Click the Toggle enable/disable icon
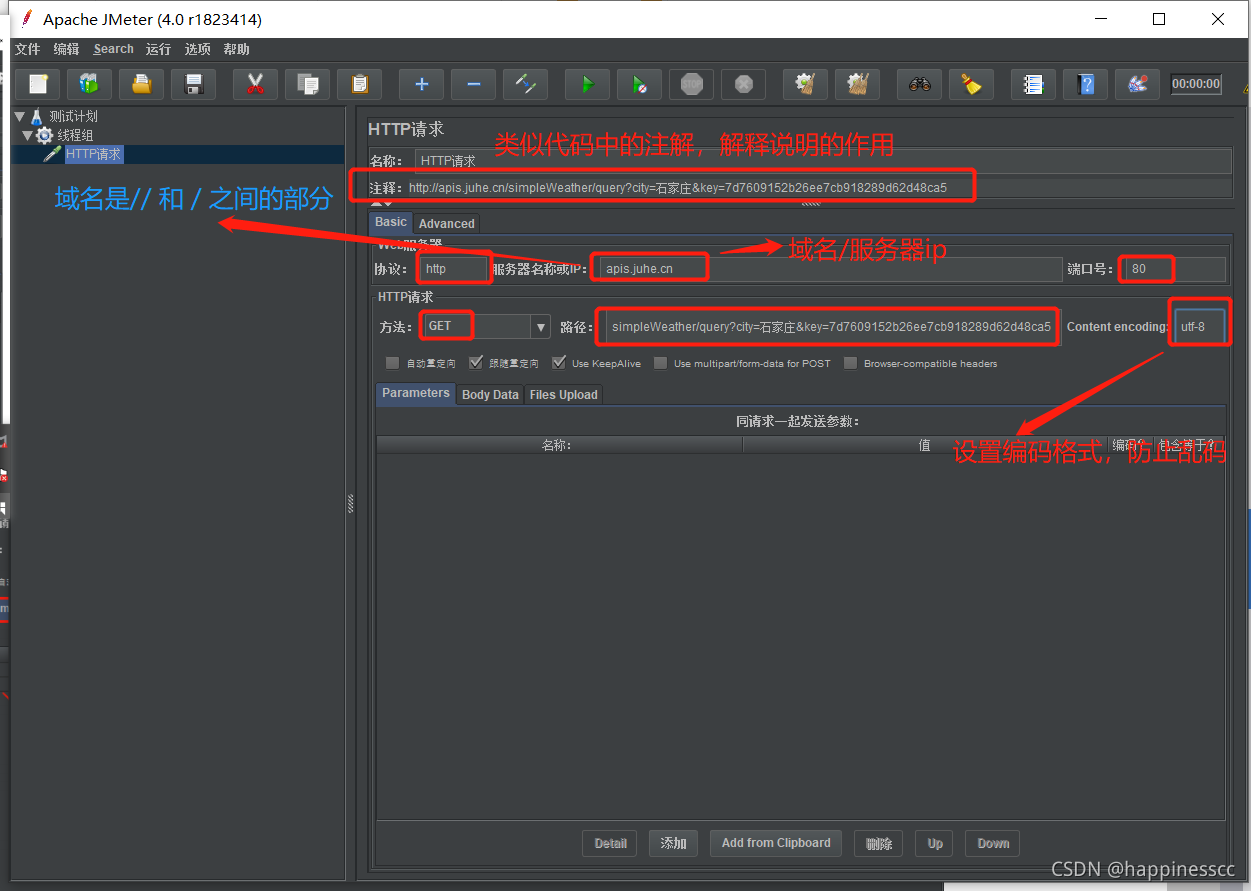The height and width of the screenshot is (891, 1251). point(525,84)
